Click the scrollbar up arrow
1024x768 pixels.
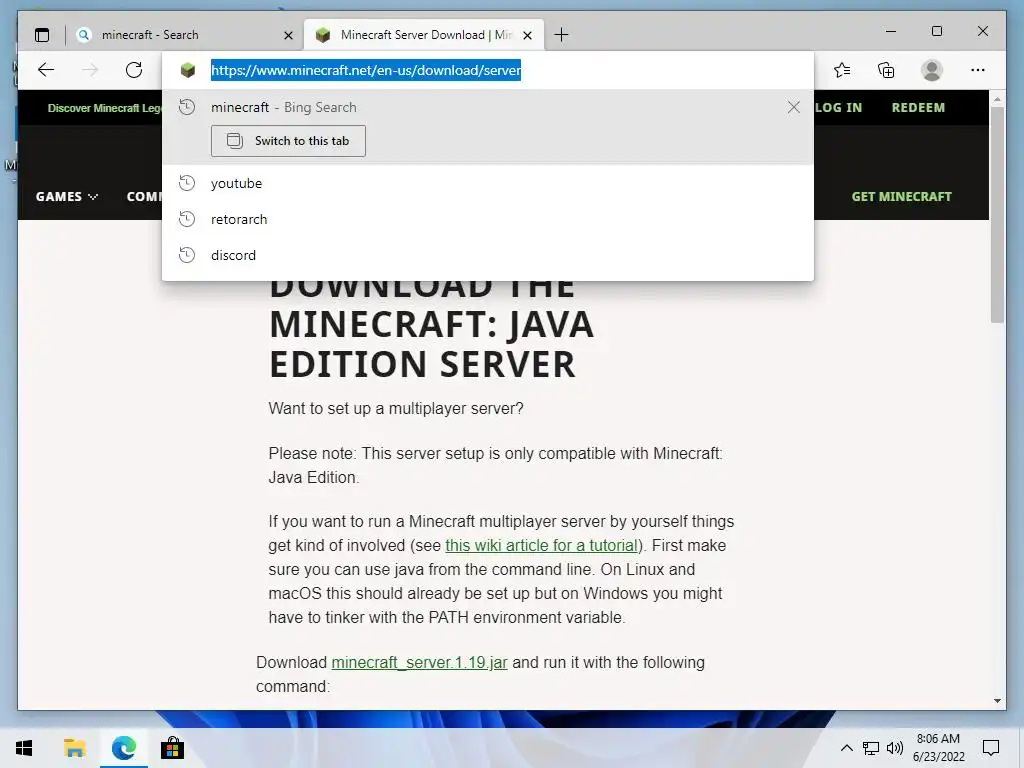(997, 99)
